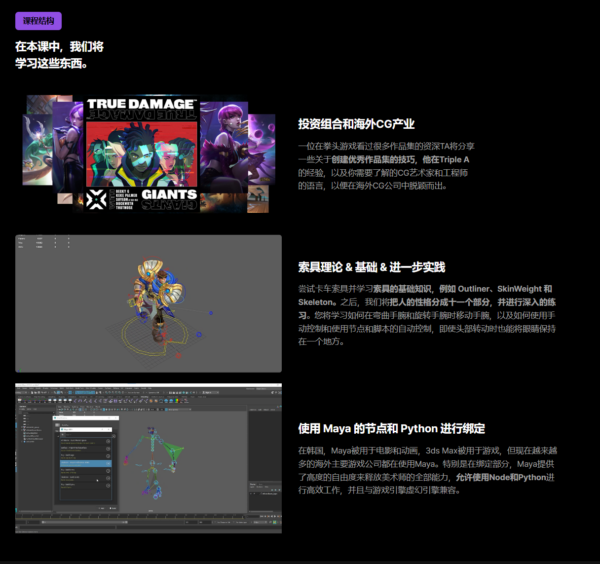Open the purple-haired character art right of the album cover
The width and height of the screenshot is (600, 564).
tap(224, 147)
